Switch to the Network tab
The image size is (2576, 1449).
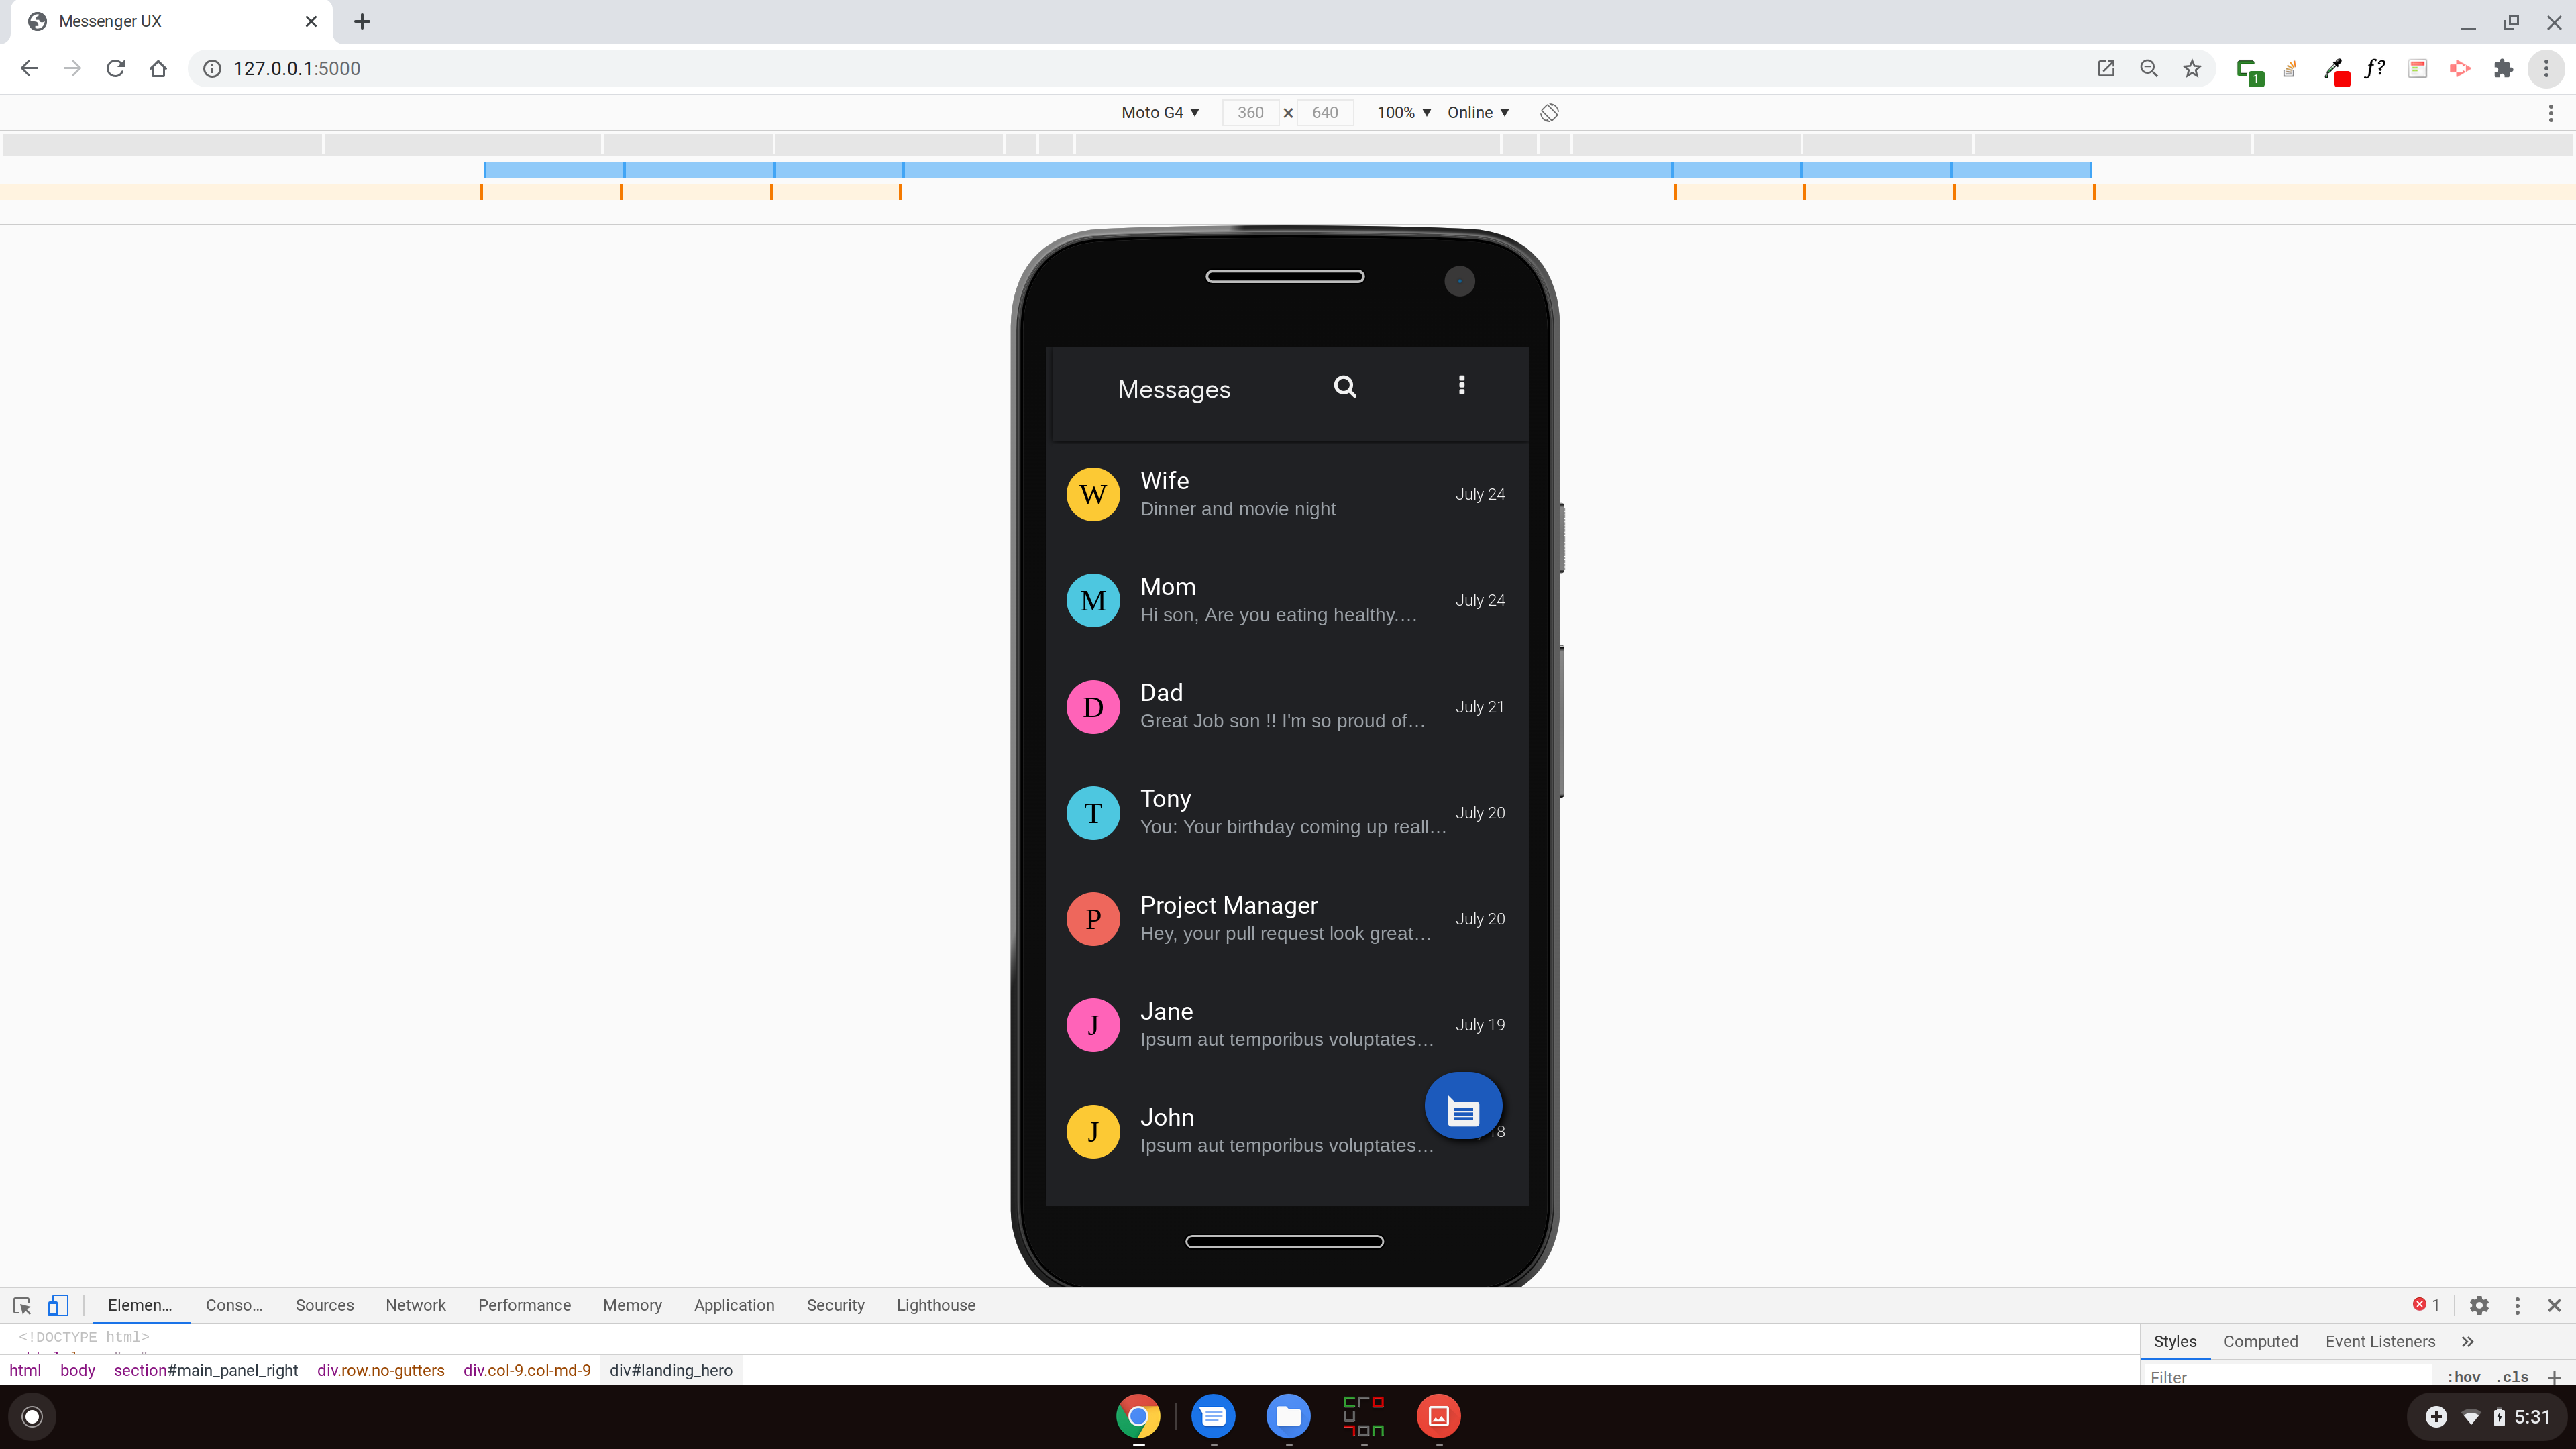coord(415,1305)
